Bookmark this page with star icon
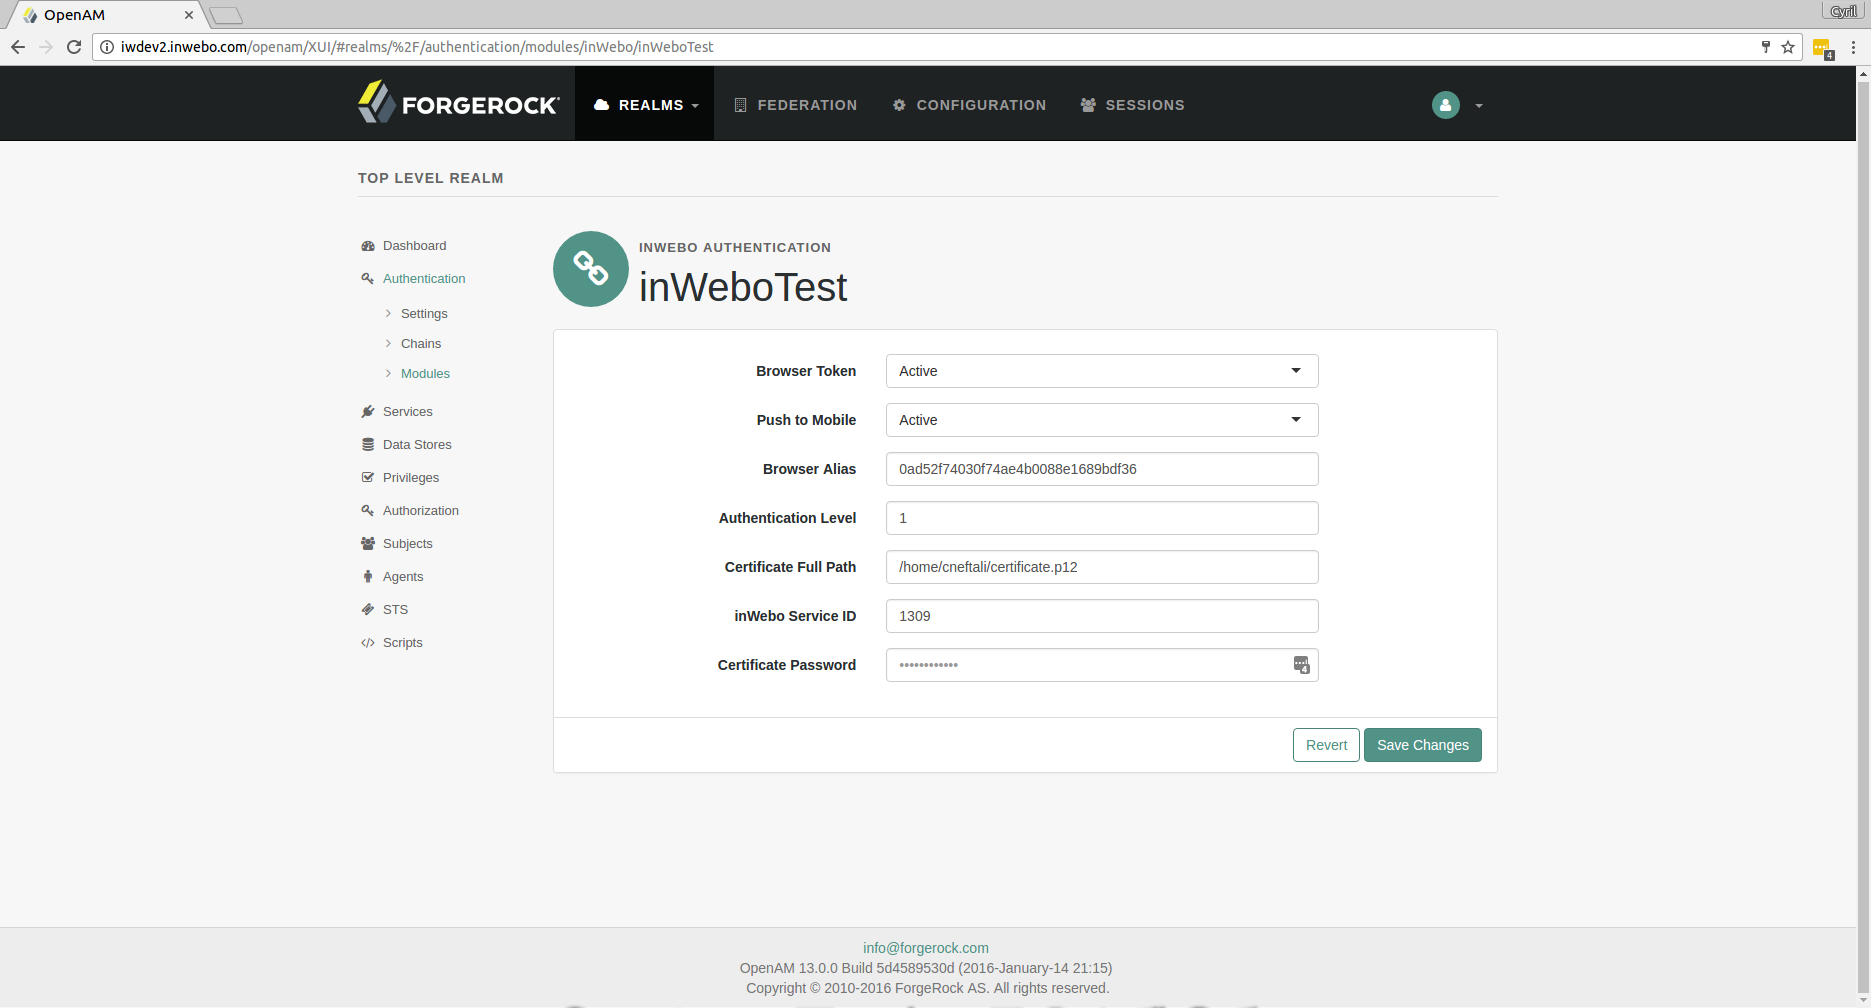This screenshot has width=1871, height=1008. coord(1788,47)
